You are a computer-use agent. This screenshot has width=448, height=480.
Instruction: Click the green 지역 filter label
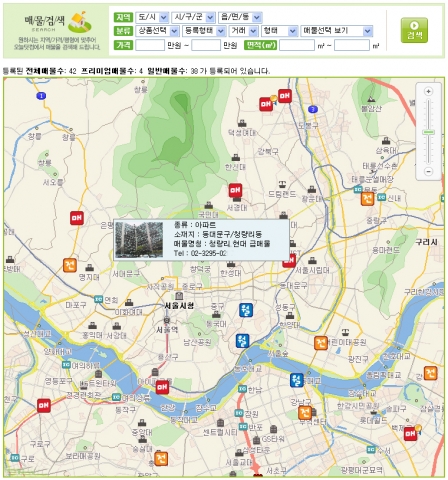123,17
